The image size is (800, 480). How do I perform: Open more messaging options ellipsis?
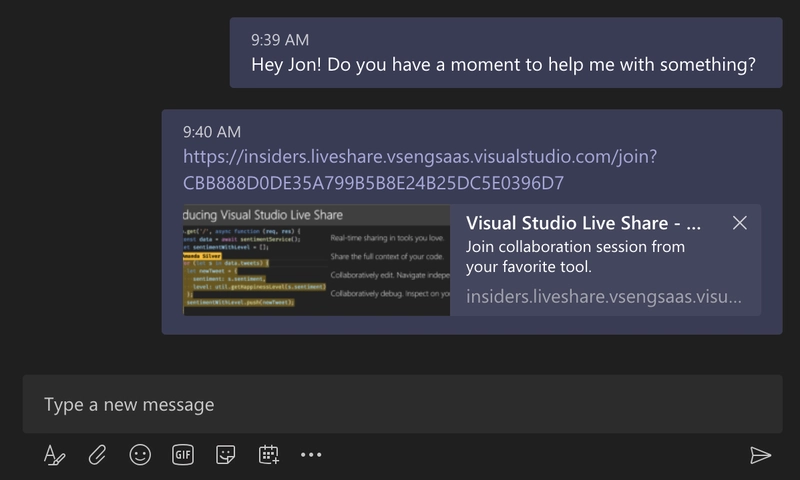pyautogui.click(x=311, y=454)
